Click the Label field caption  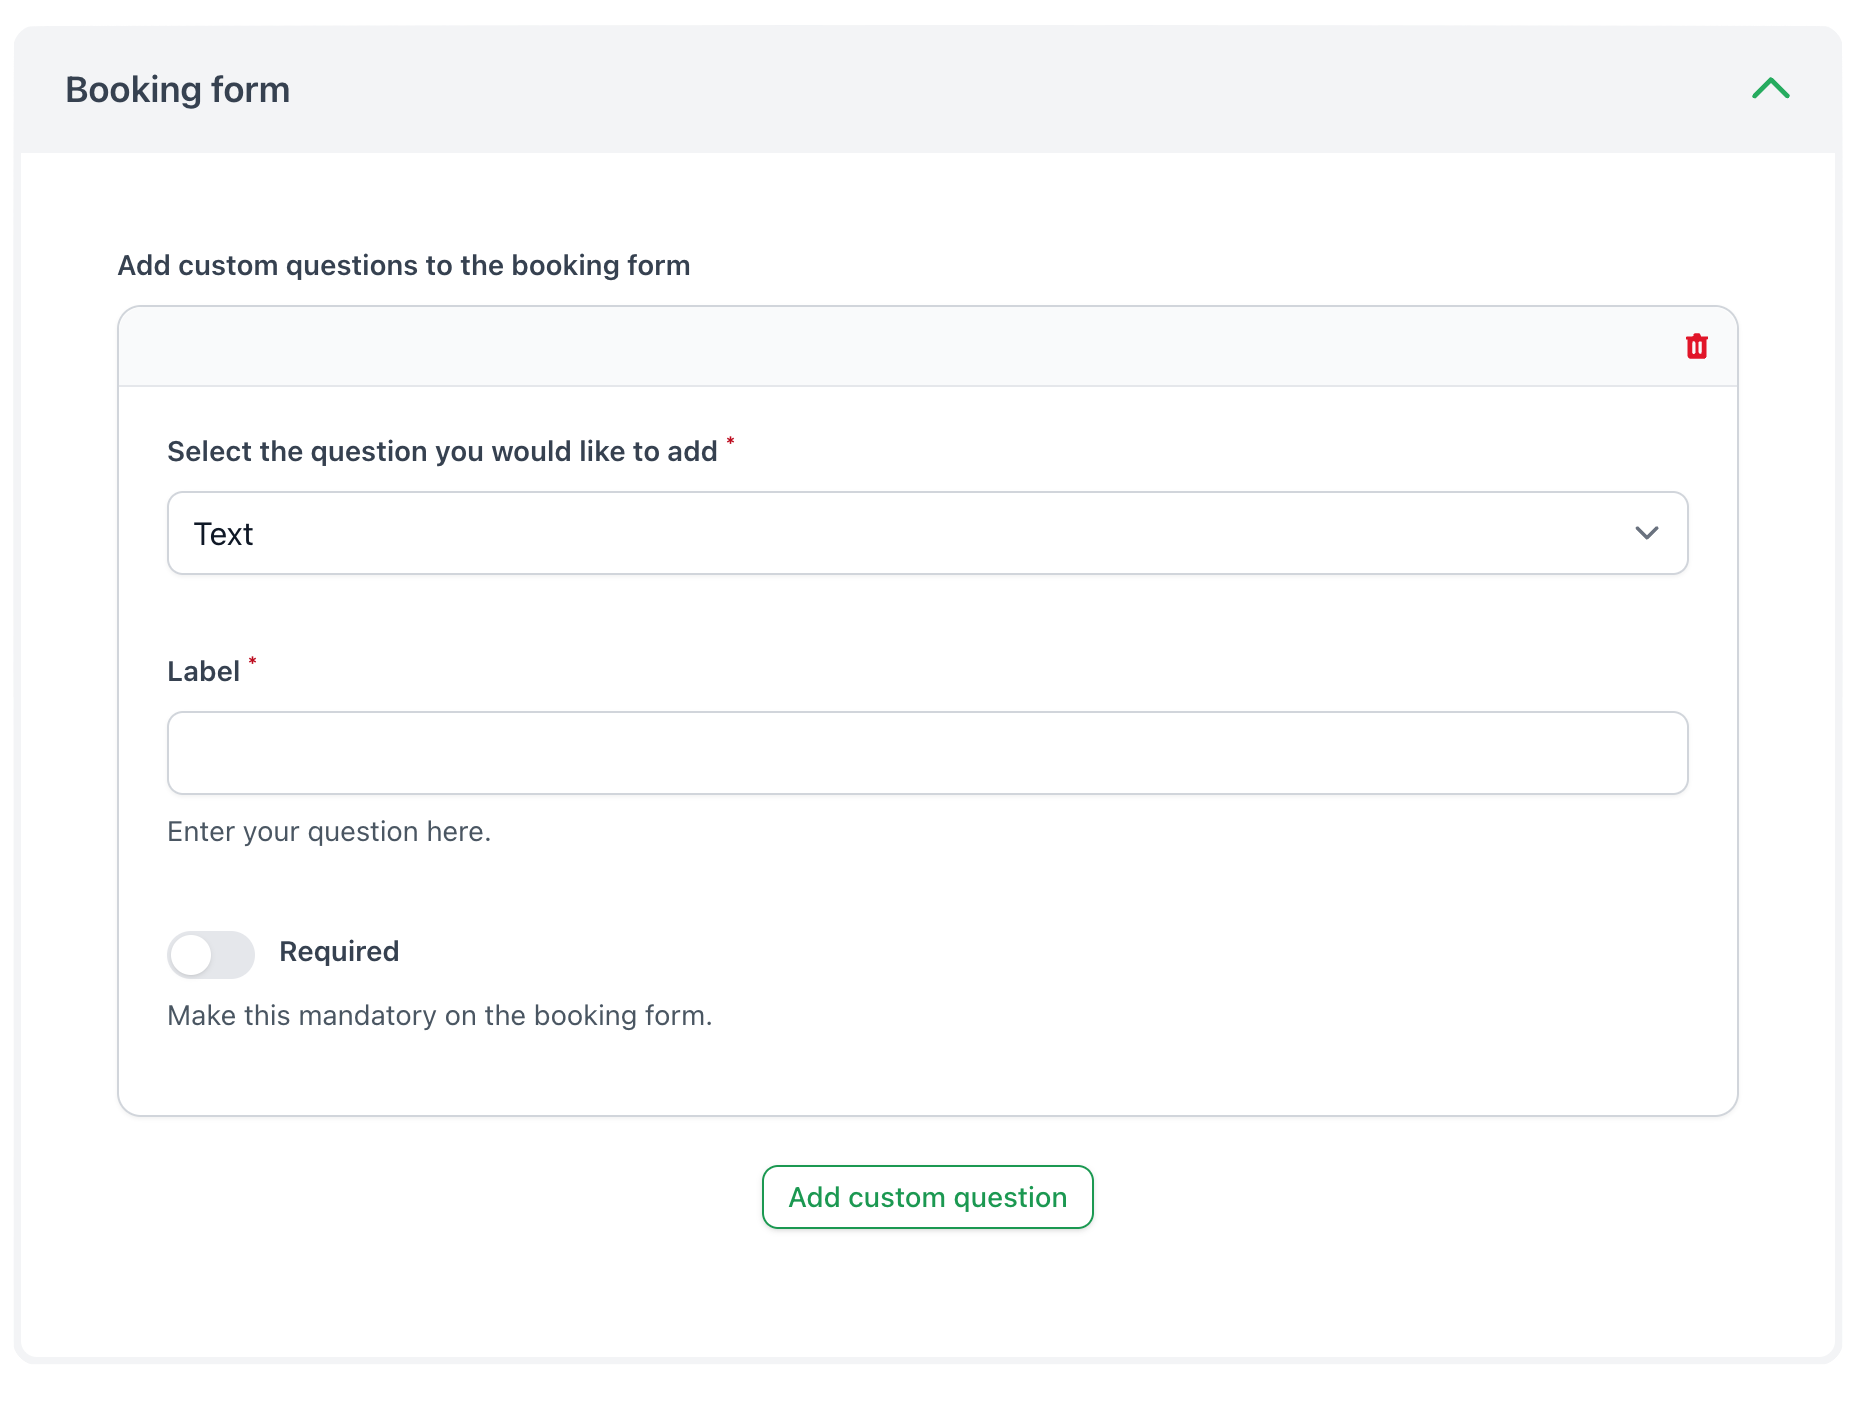[x=203, y=672]
